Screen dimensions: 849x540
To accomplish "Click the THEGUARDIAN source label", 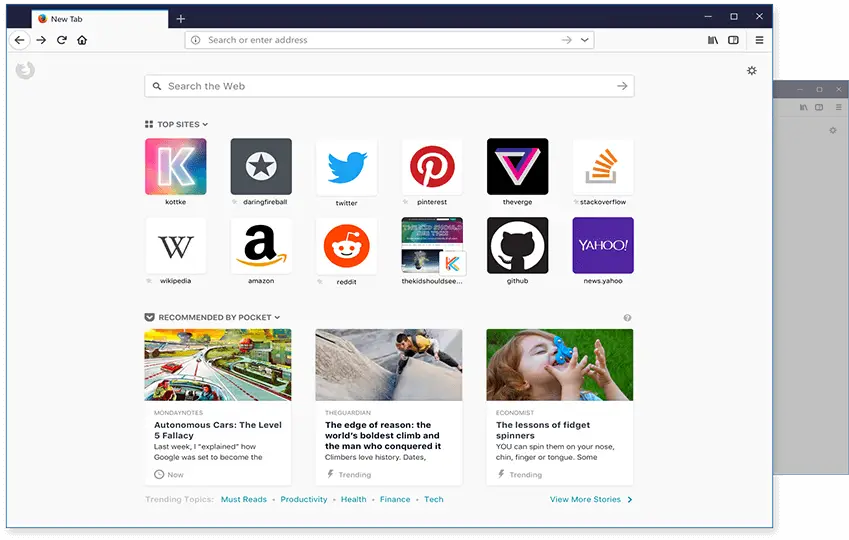I will pos(348,413).
